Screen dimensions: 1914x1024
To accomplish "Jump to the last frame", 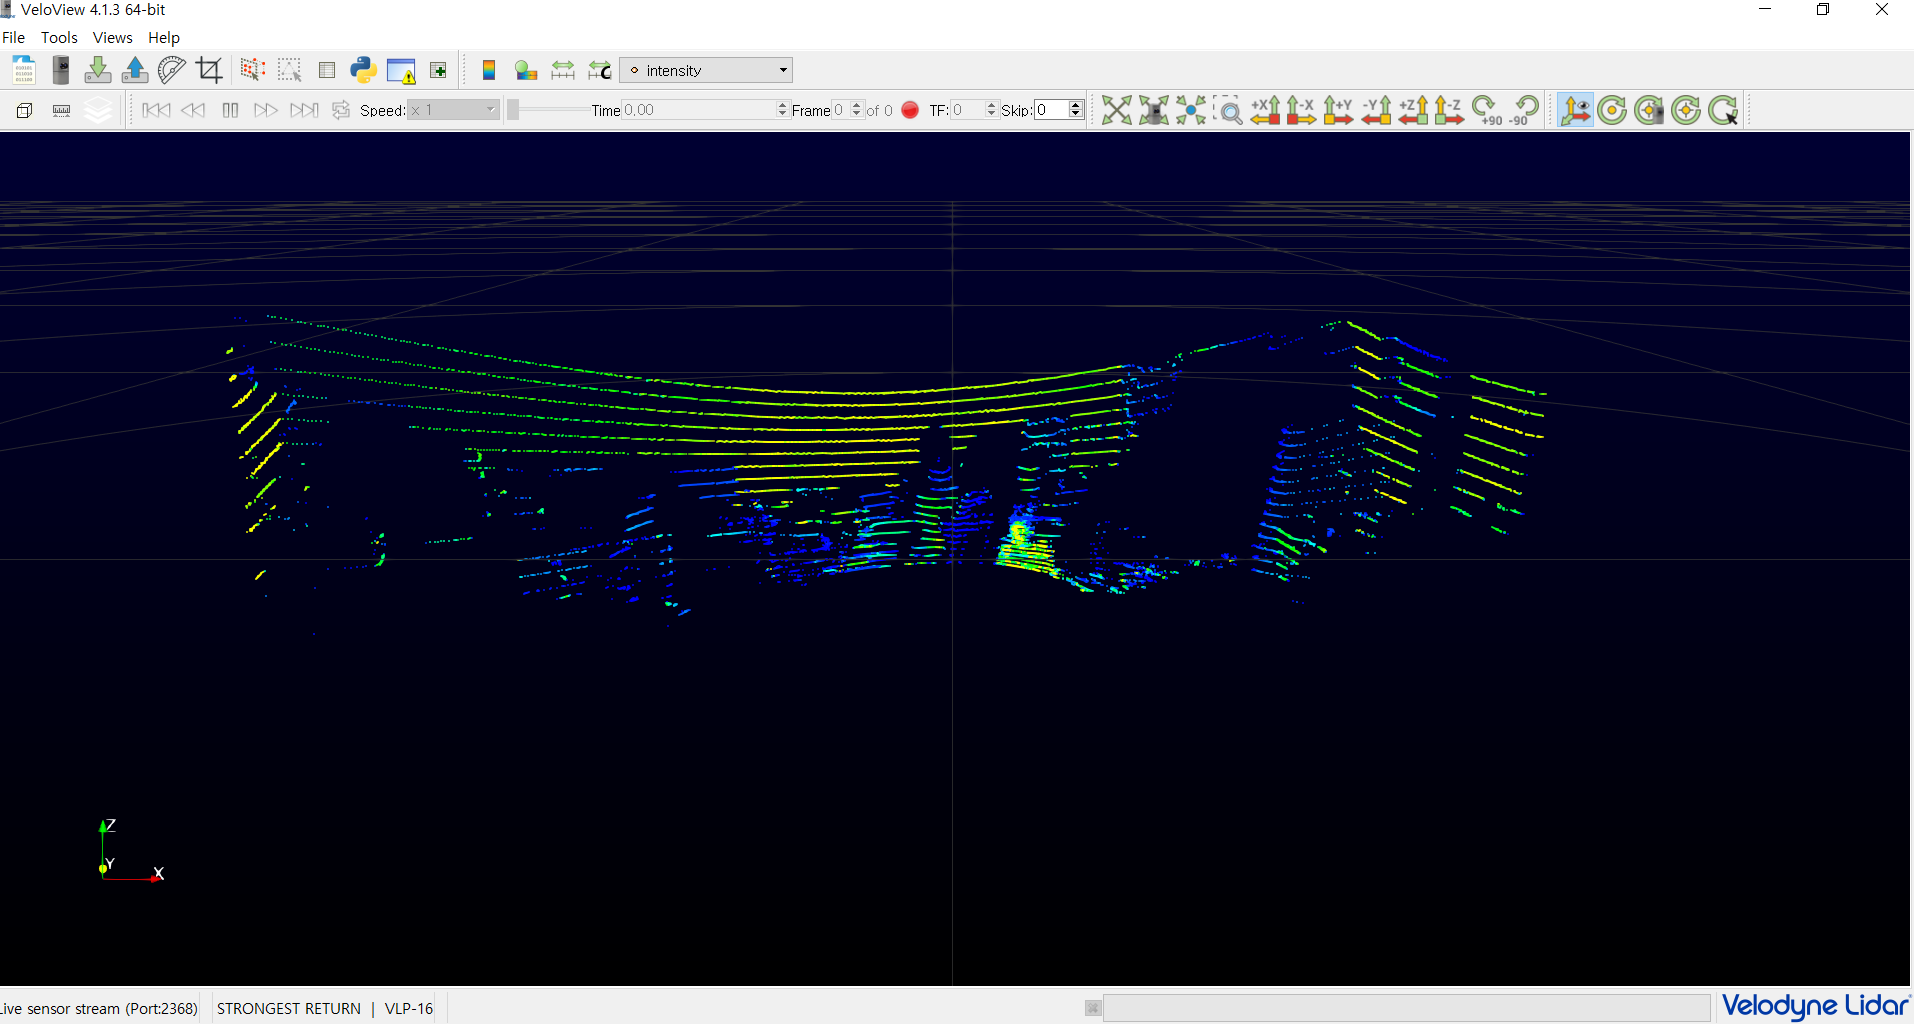I will [304, 110].
